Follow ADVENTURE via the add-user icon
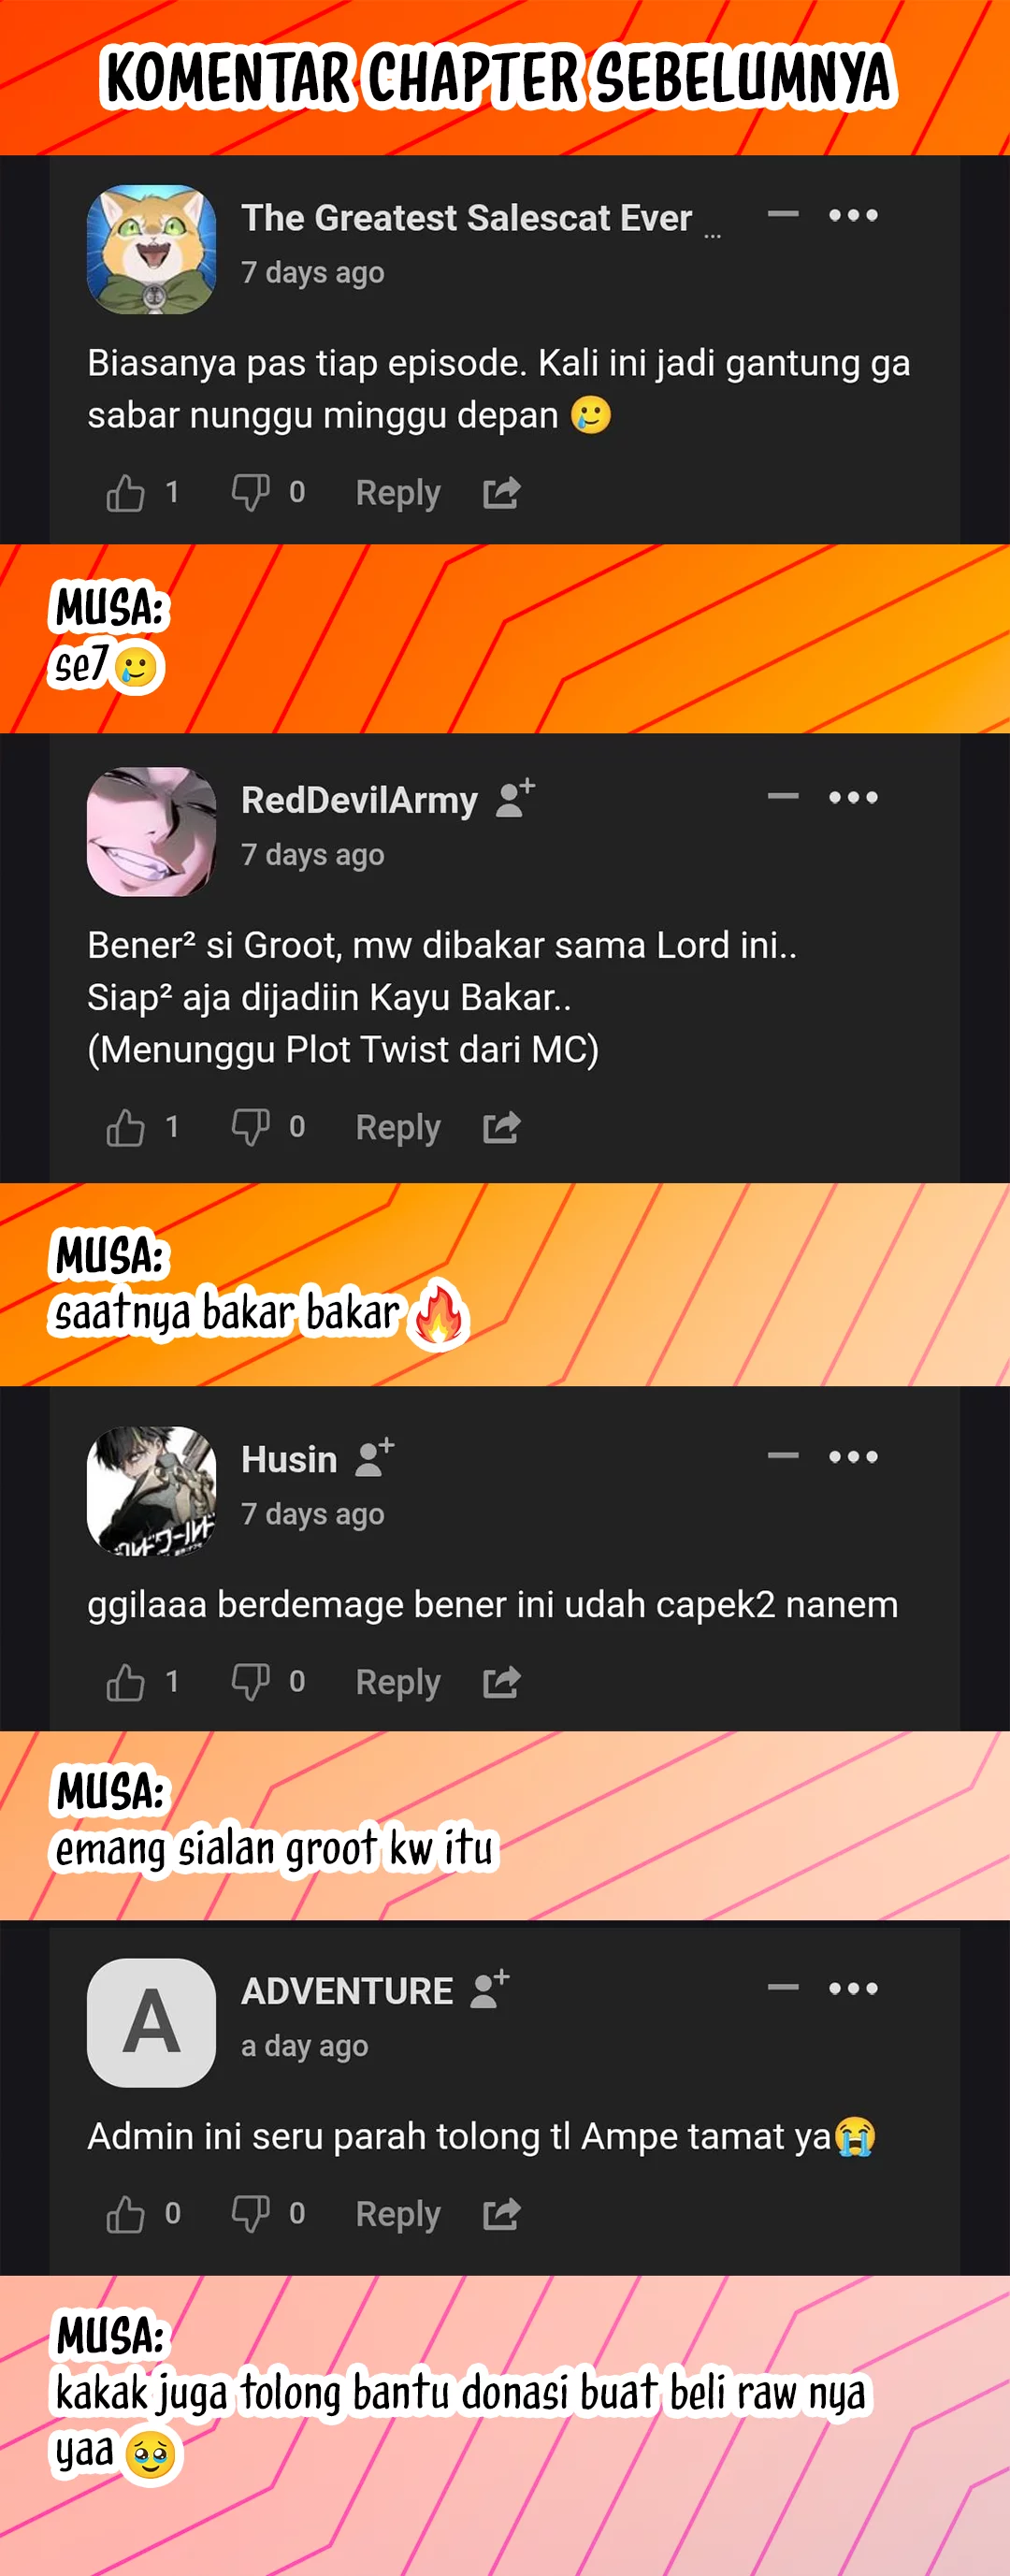 coord(491,1990)
